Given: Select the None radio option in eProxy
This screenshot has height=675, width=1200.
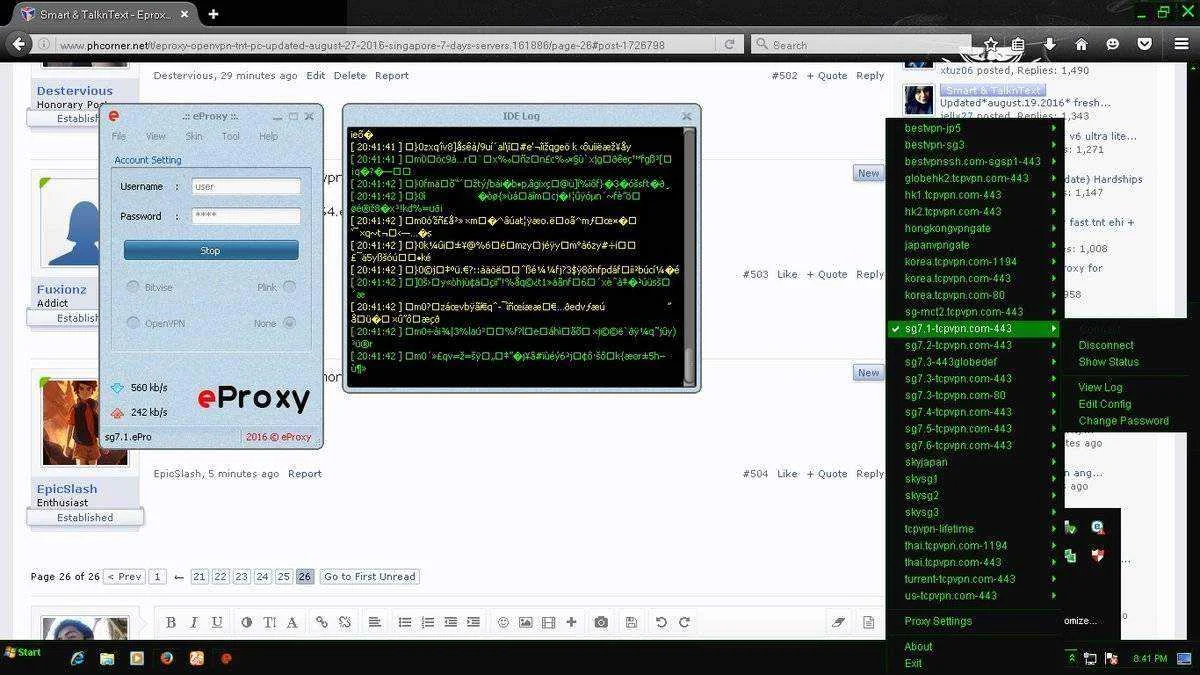Looking at the screenshot, I should pyautogui.click(x=289, y=323).
